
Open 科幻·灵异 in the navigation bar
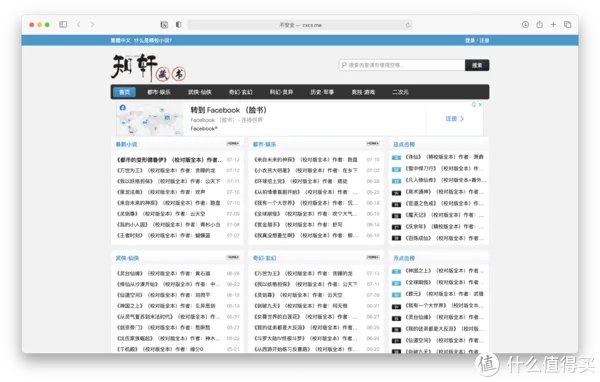[282, 92]
